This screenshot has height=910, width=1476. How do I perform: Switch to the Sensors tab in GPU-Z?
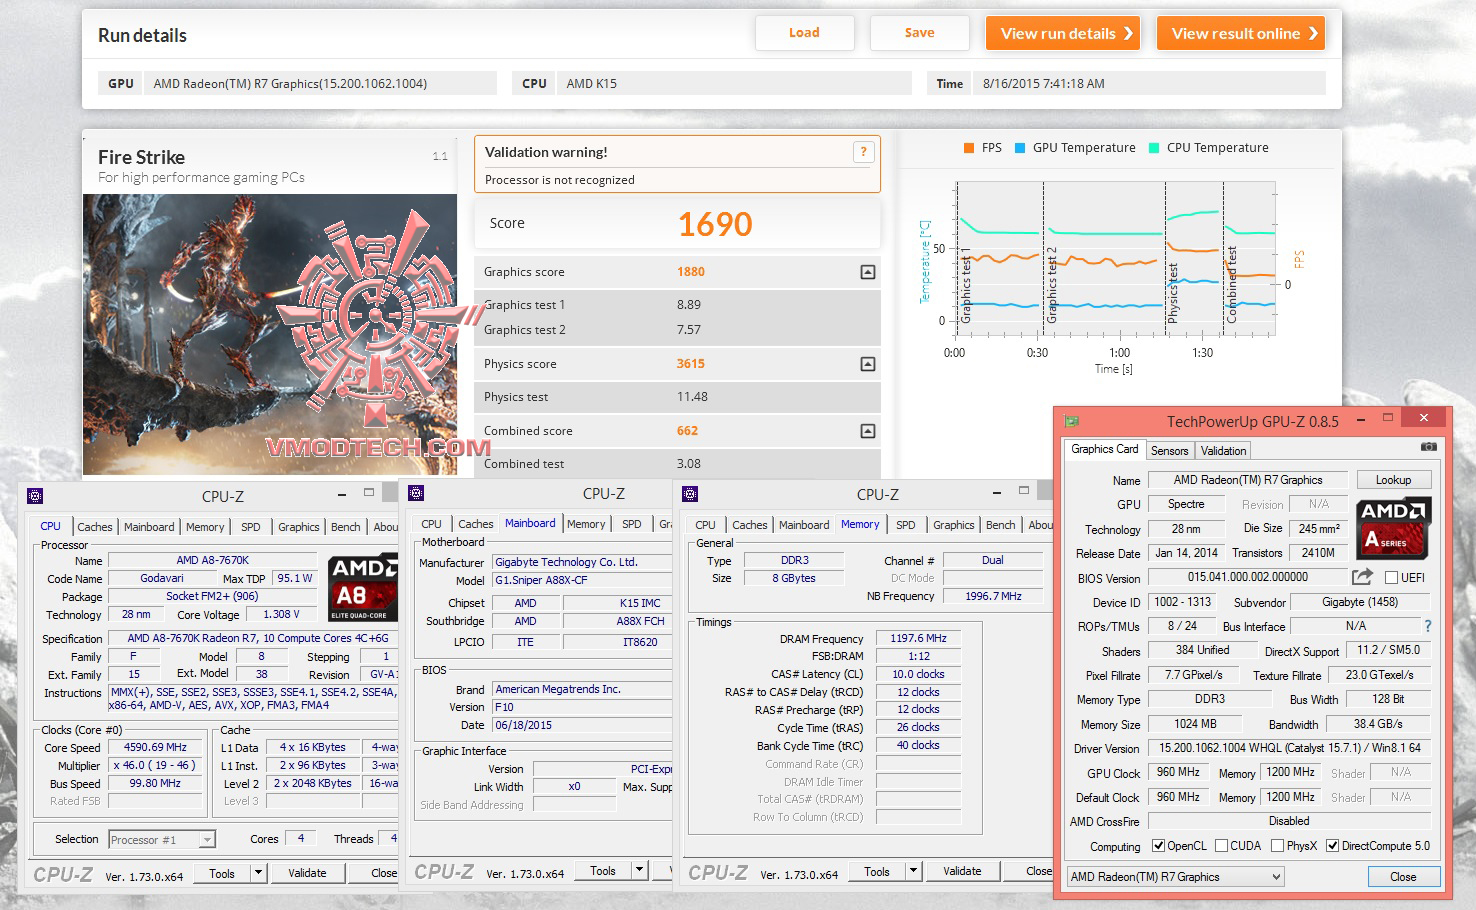(1169, 451)
